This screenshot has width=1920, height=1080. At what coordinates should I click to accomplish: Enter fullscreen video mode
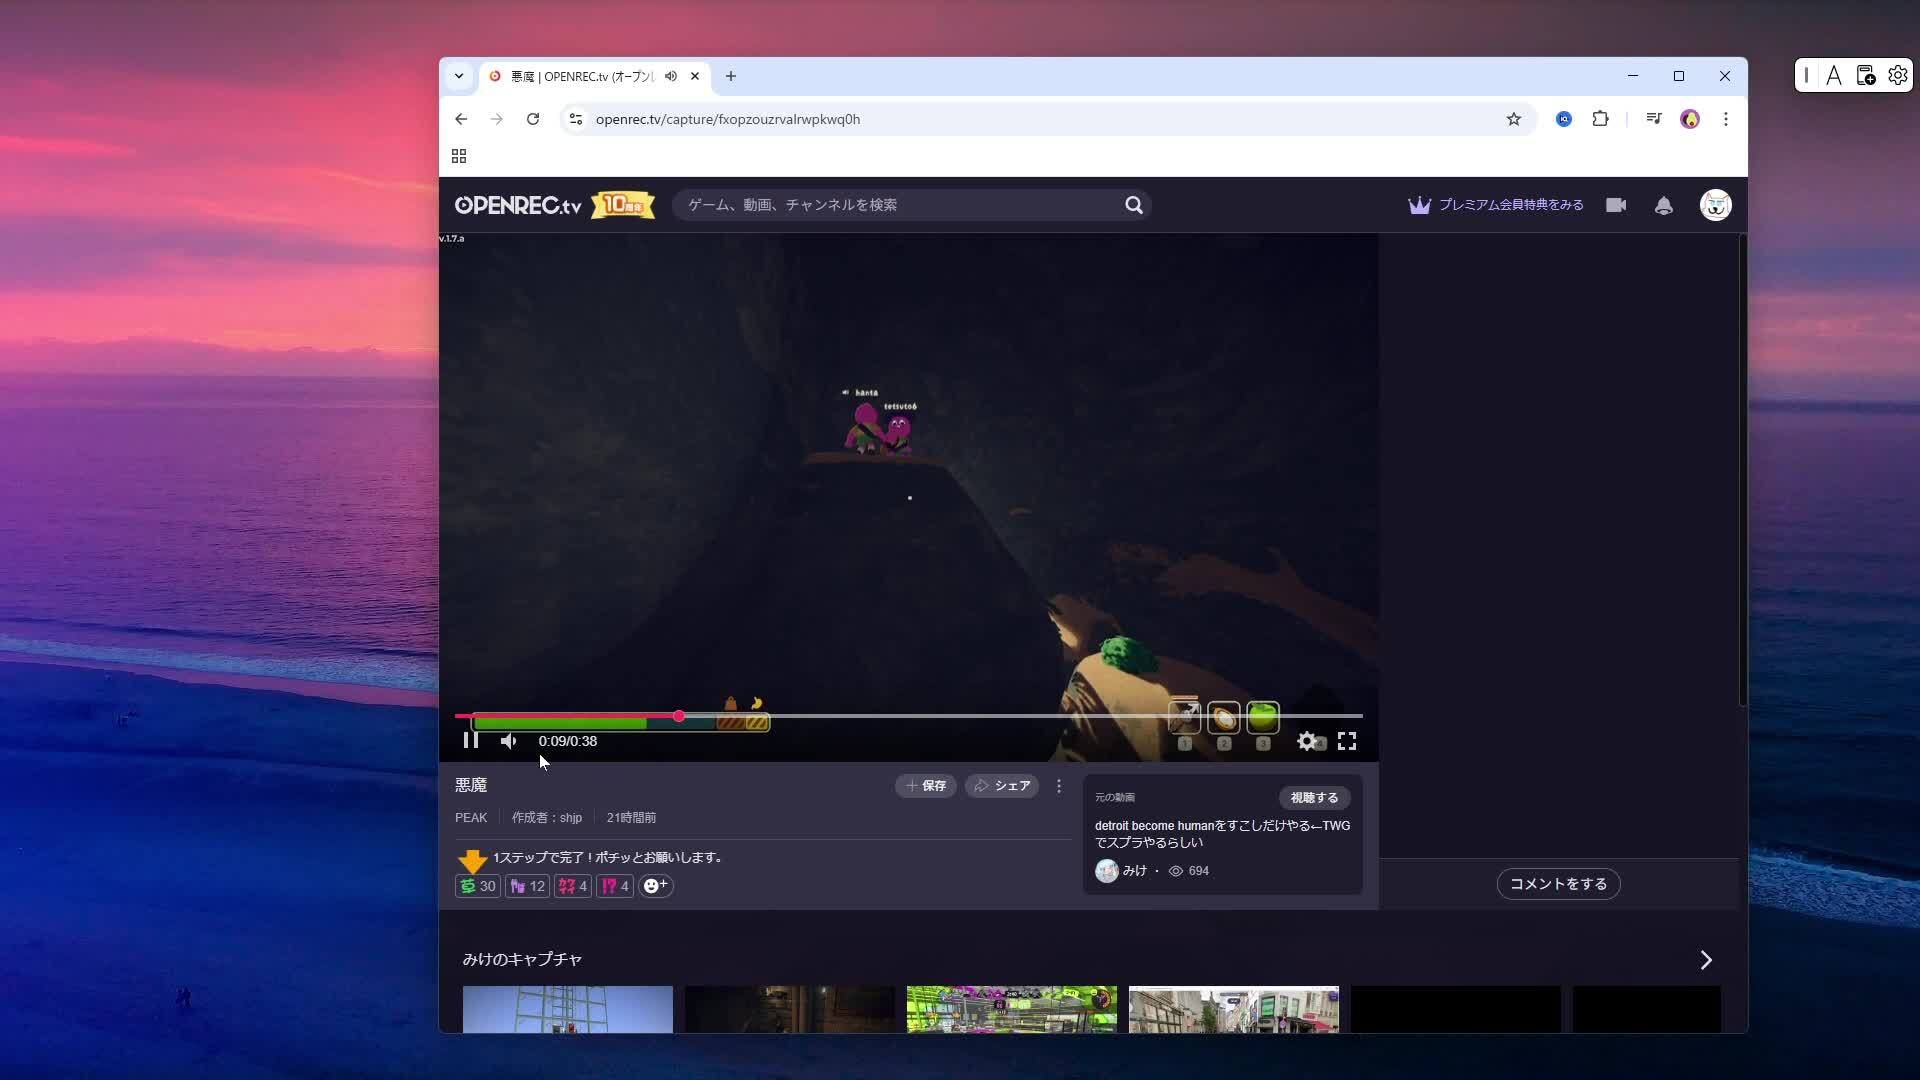pyautogui.click(x=1347, y=741)
